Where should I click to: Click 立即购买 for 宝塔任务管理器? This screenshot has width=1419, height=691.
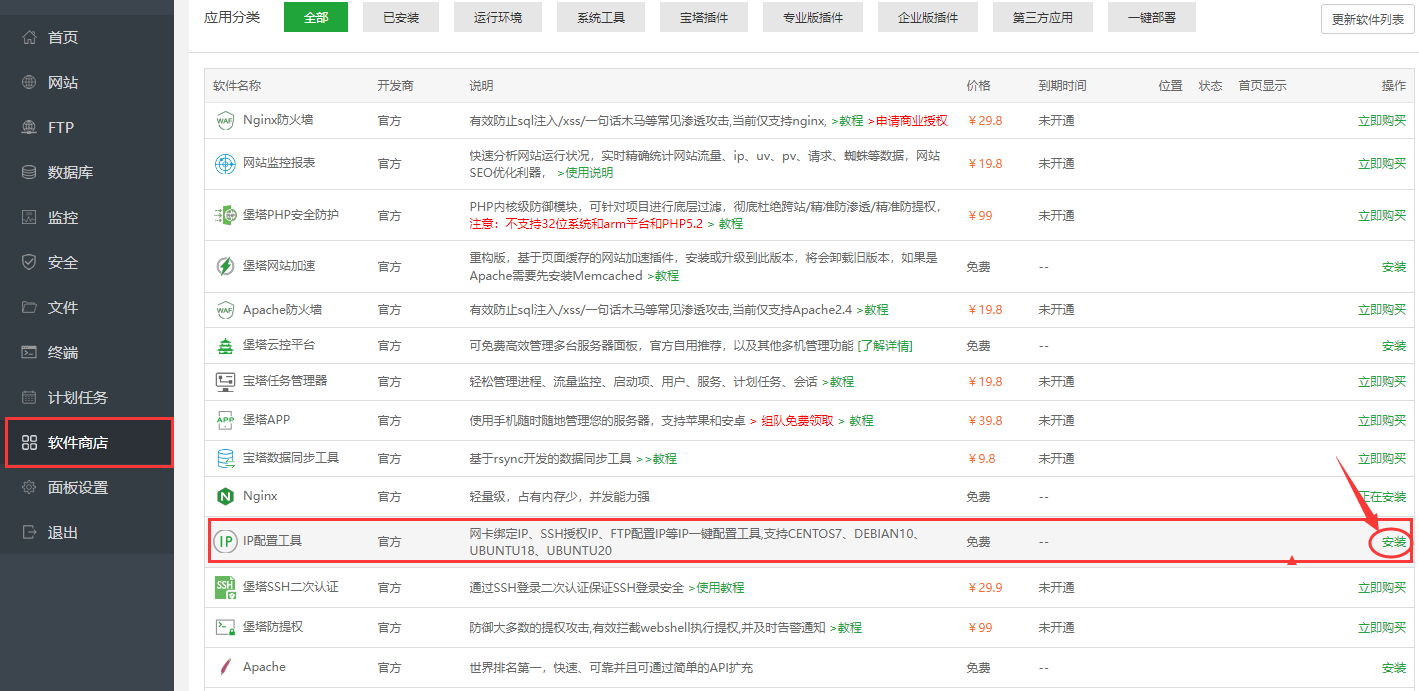pos(1382,382)
